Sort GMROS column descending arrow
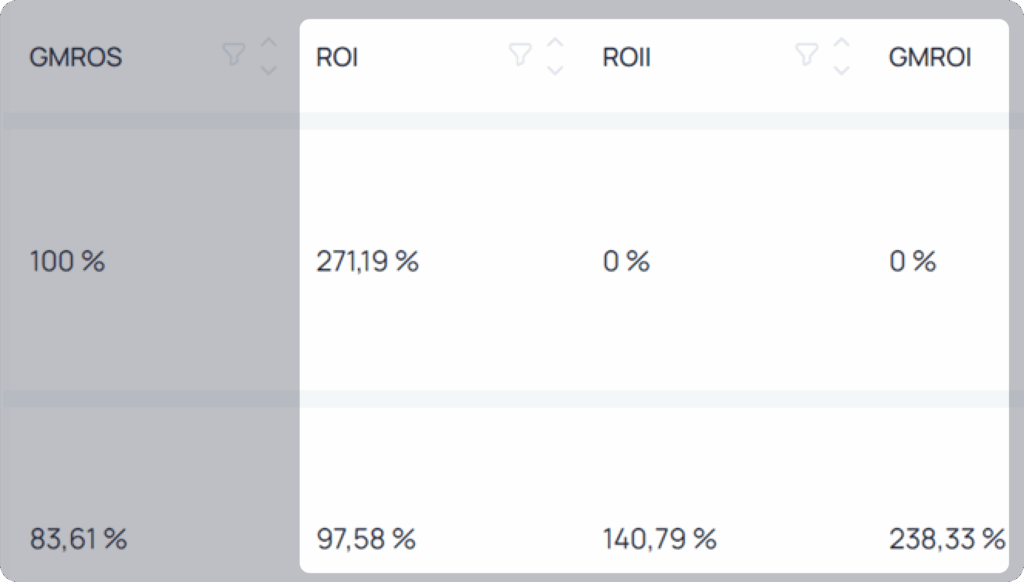 (x=268, y=70)
